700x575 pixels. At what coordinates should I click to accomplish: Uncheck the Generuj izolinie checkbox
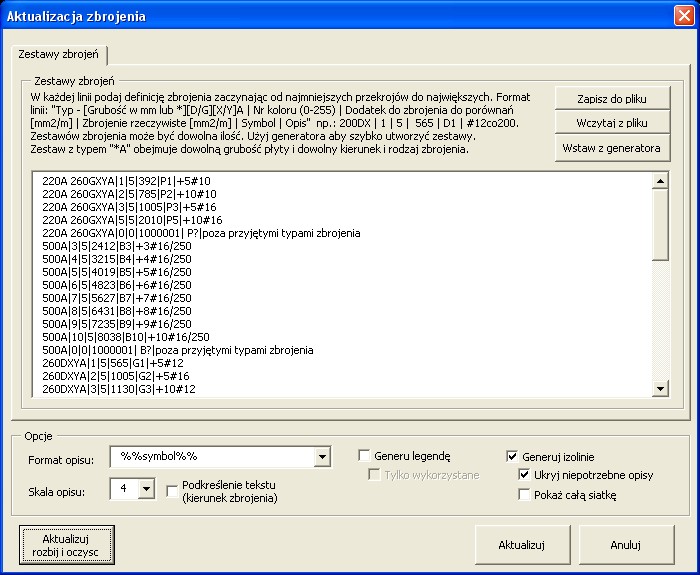[x=513, y=456]
